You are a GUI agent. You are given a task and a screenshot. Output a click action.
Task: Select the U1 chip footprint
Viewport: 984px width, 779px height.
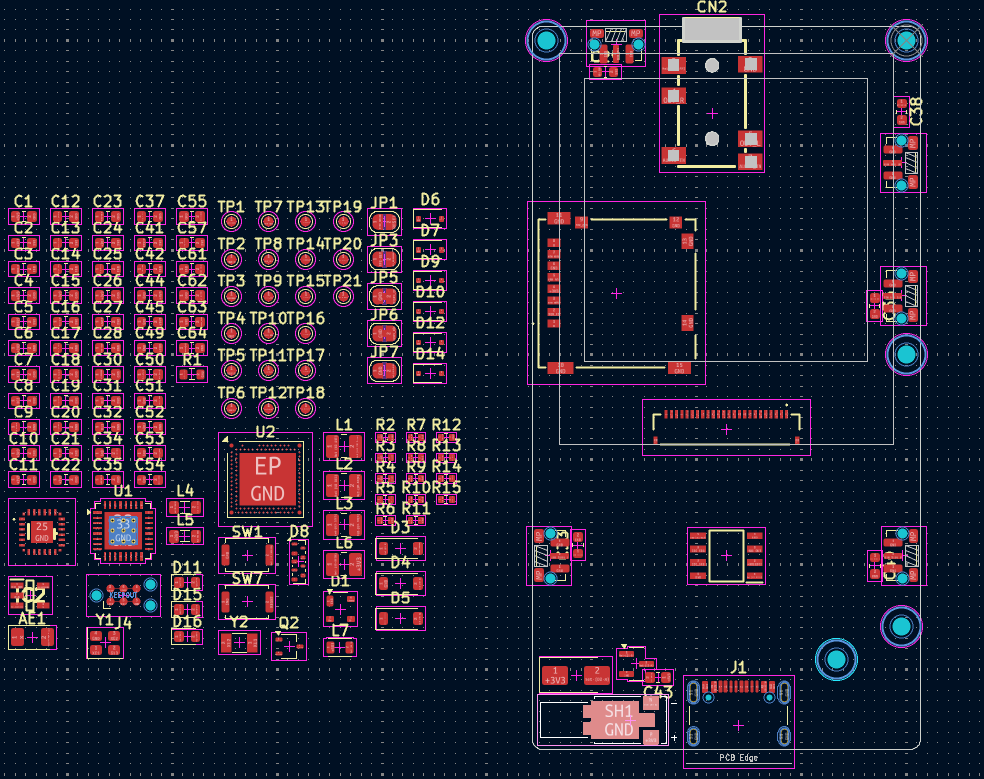point(122,531)
